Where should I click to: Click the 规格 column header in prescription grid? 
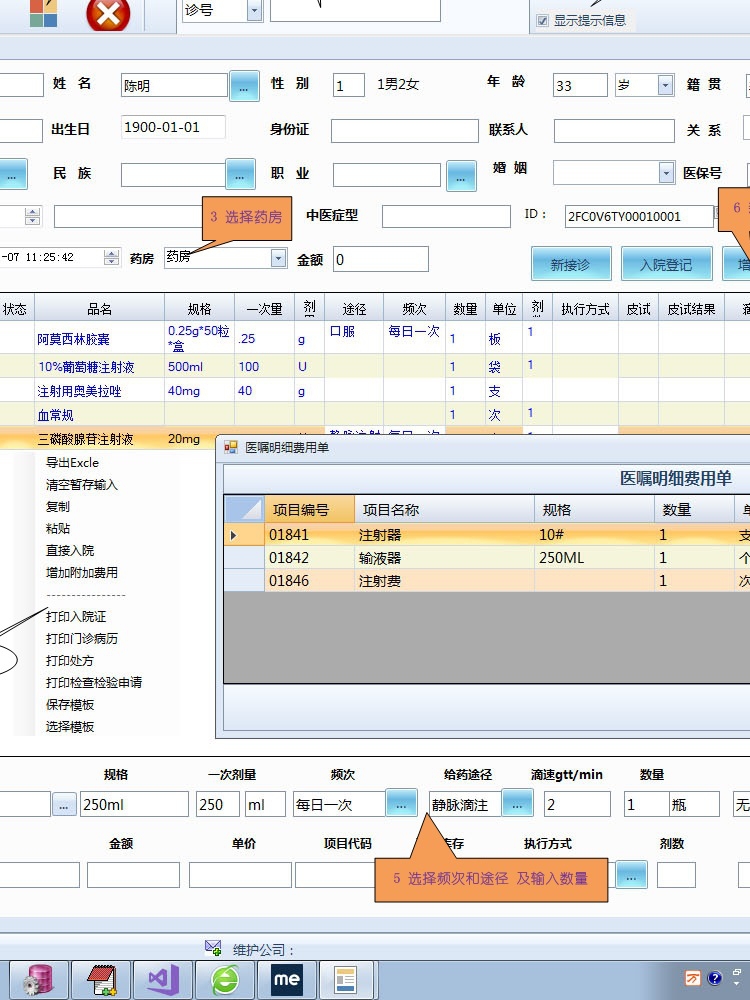click(199, 309)
